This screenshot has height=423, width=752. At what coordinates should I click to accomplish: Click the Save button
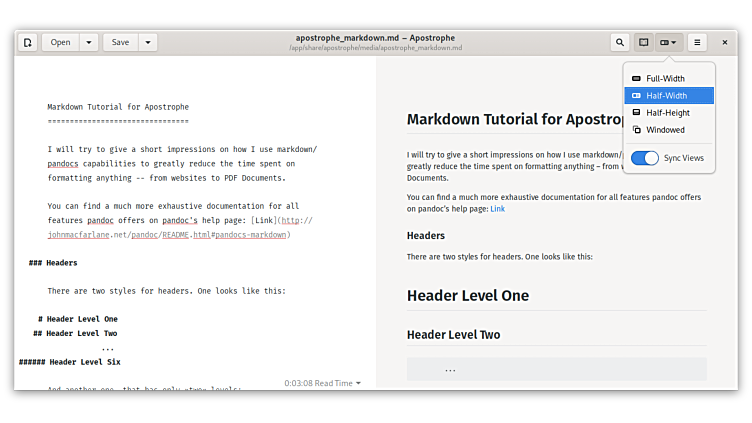pyautogui.click(x=120, y=42)
